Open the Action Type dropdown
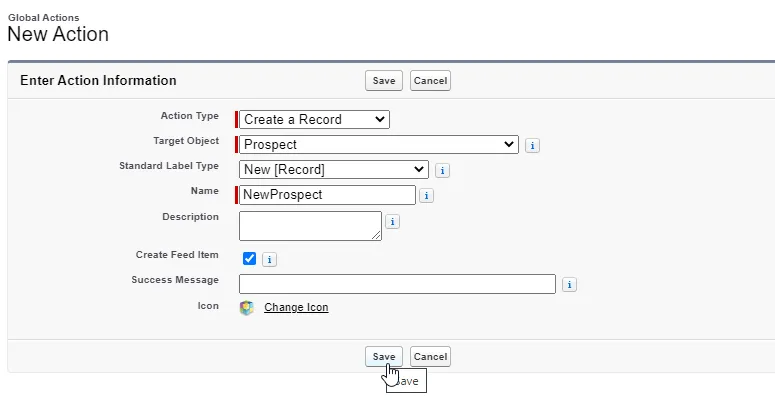775x410 pixels. click(314, 120)
